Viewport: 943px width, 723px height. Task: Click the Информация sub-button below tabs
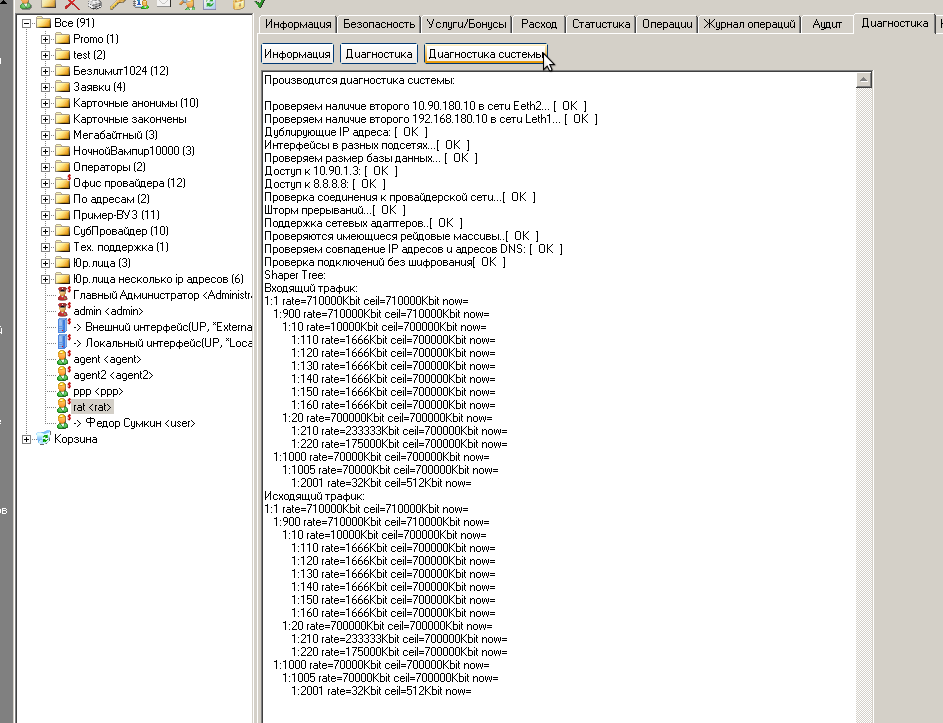[297, 54]
